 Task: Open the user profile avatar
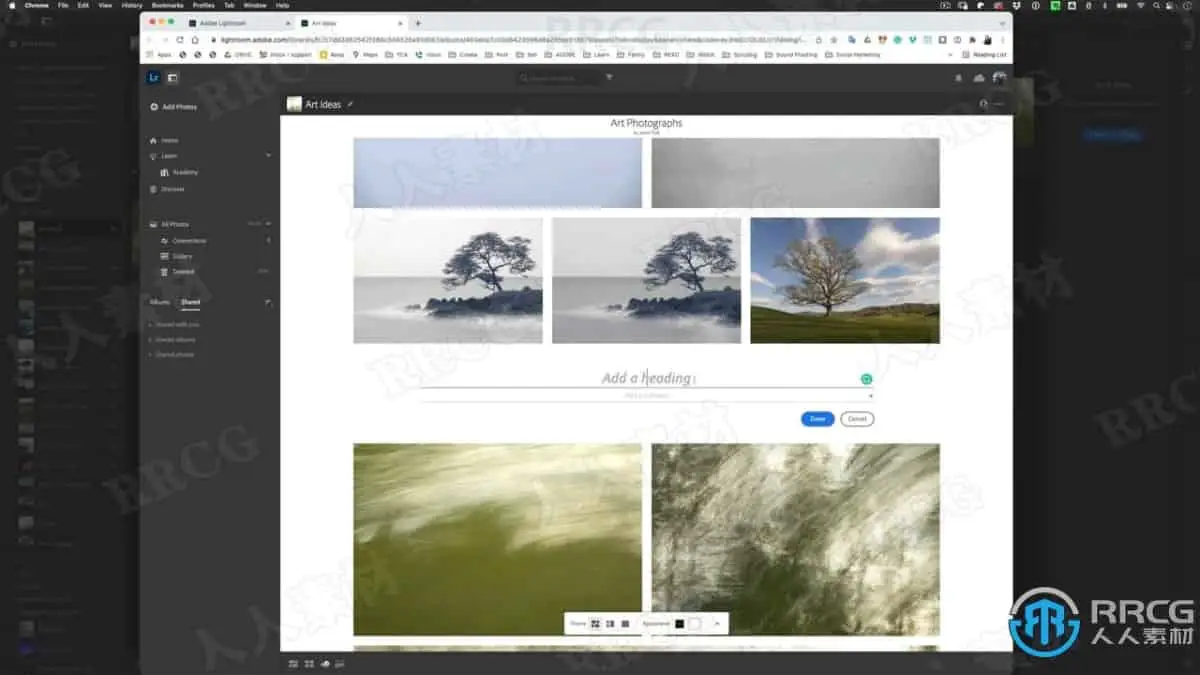(x=998, y=78)
